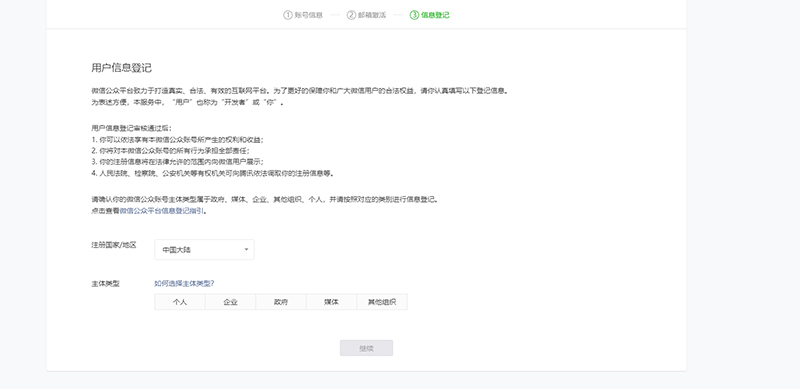This screenshot has height=389, width=800.
Task: Select 政府 as the account subject type
Action: [x=281, y=302]
